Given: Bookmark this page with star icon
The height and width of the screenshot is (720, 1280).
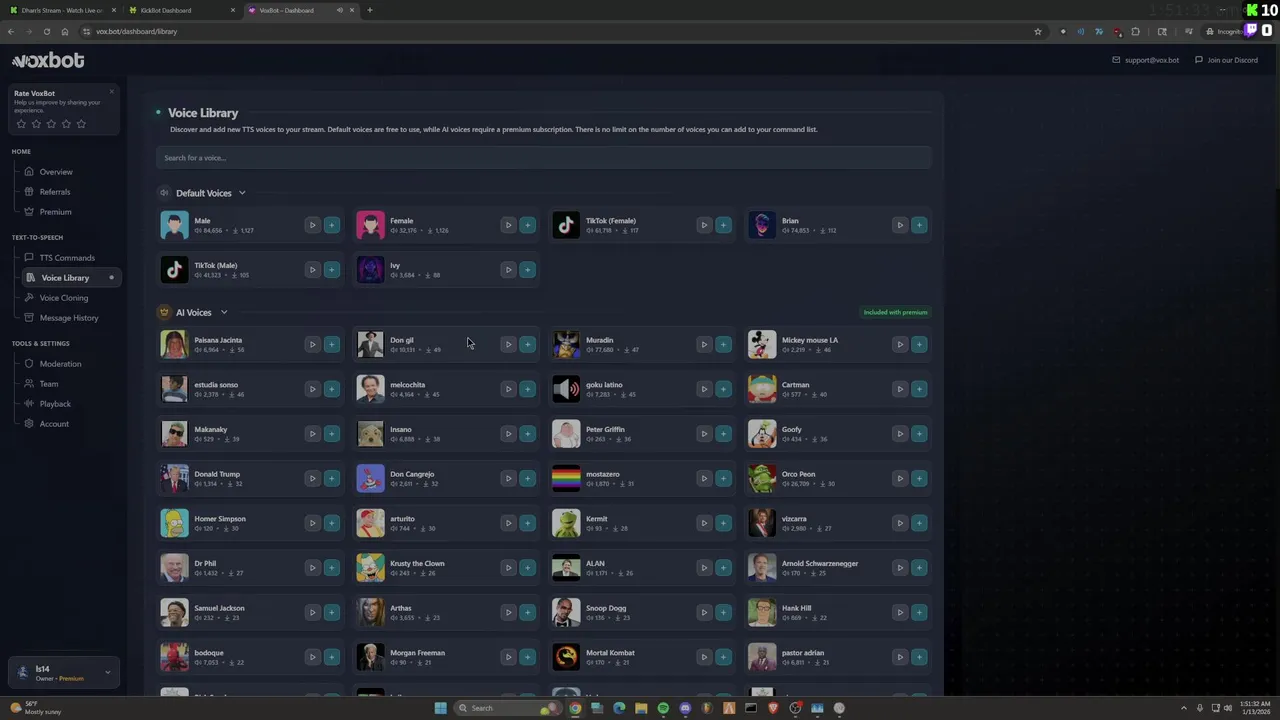Looking at the screenshot, I should coord(1037,31).
